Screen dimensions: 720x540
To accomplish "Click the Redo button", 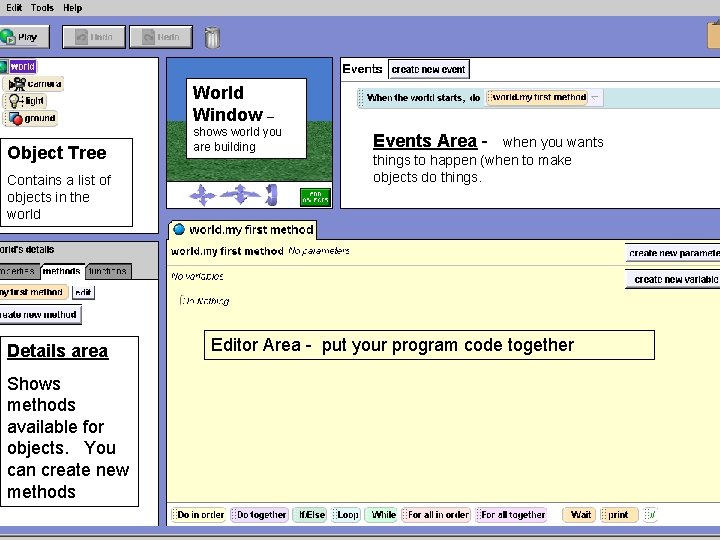I will tap(161, 37).
